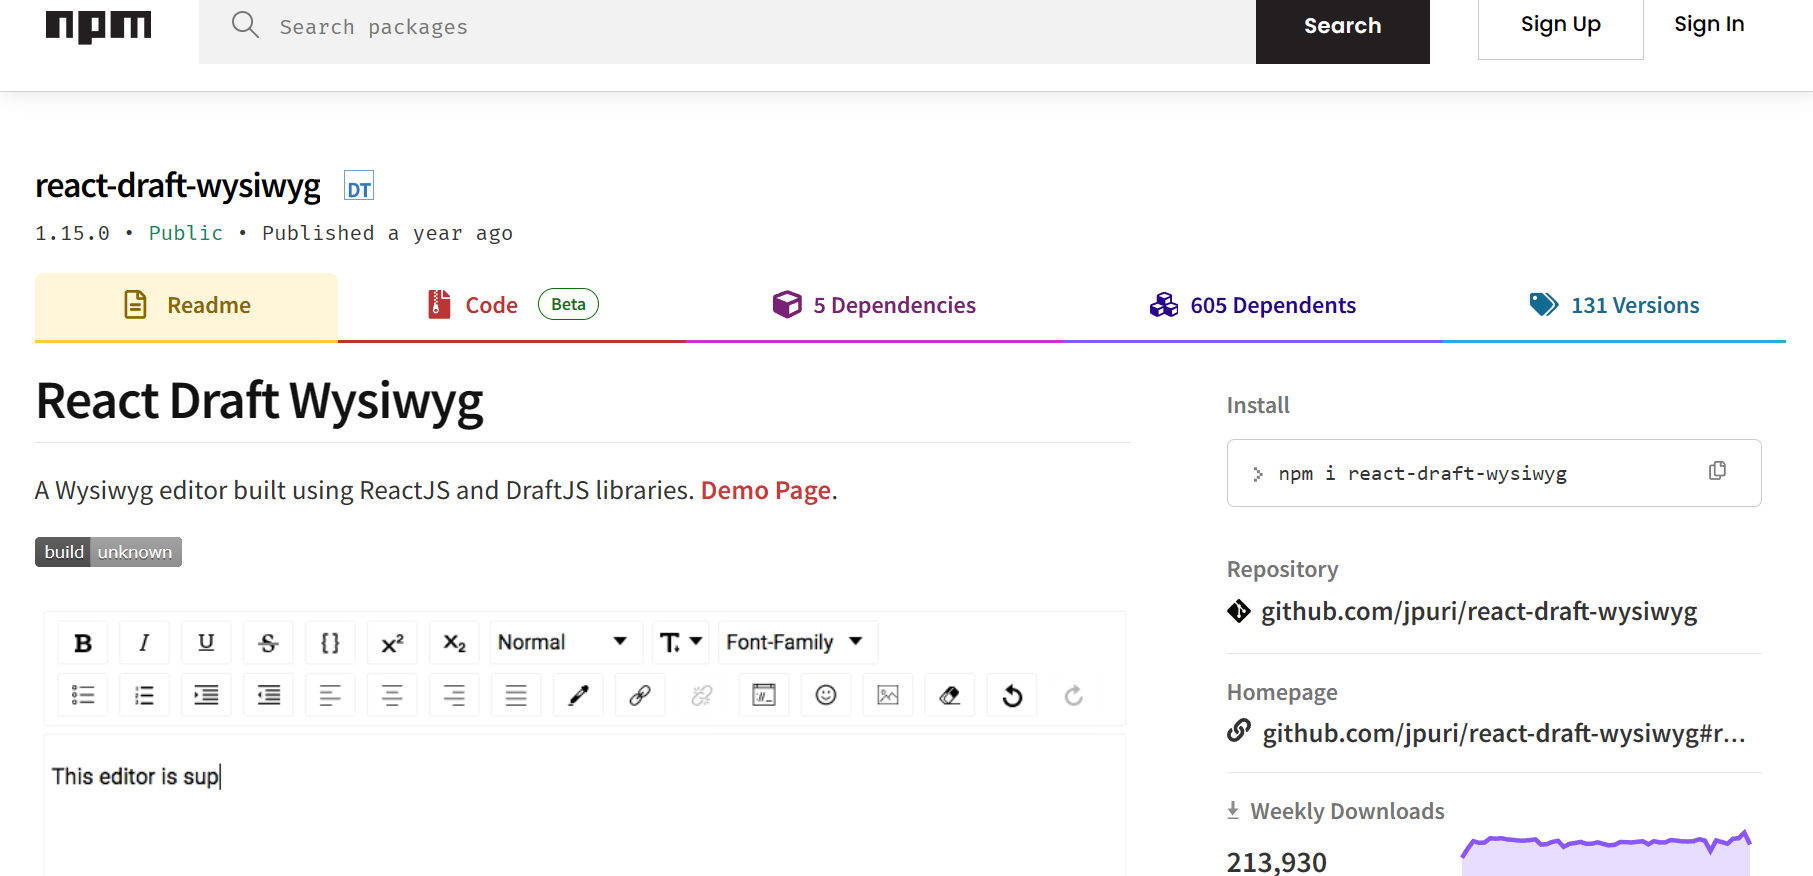Open the Demo Page link
The image size is (1813, 876).
tap(766, 490)
